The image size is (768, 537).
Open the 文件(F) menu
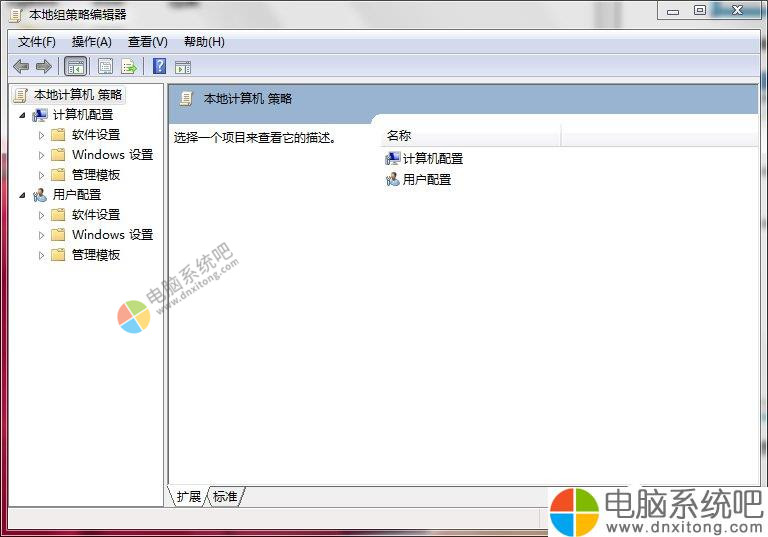click(x=37, y=42)
